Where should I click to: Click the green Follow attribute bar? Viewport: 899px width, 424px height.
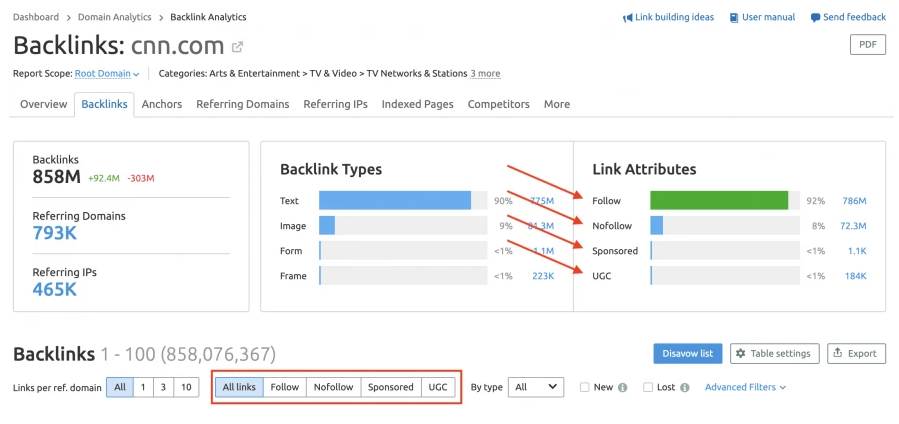click(719, 201)
